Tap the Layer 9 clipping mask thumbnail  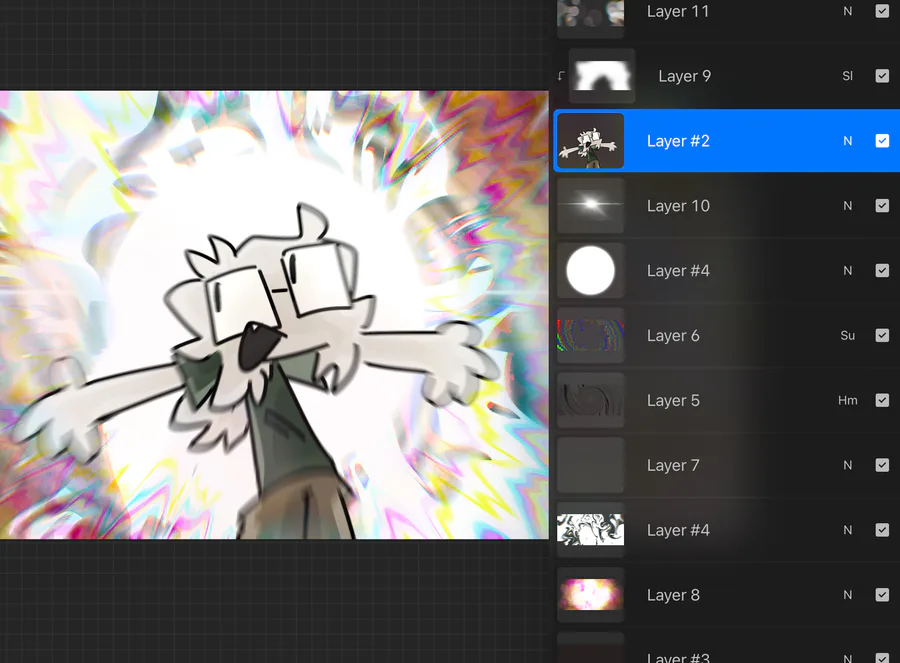[x=602, y=76]
